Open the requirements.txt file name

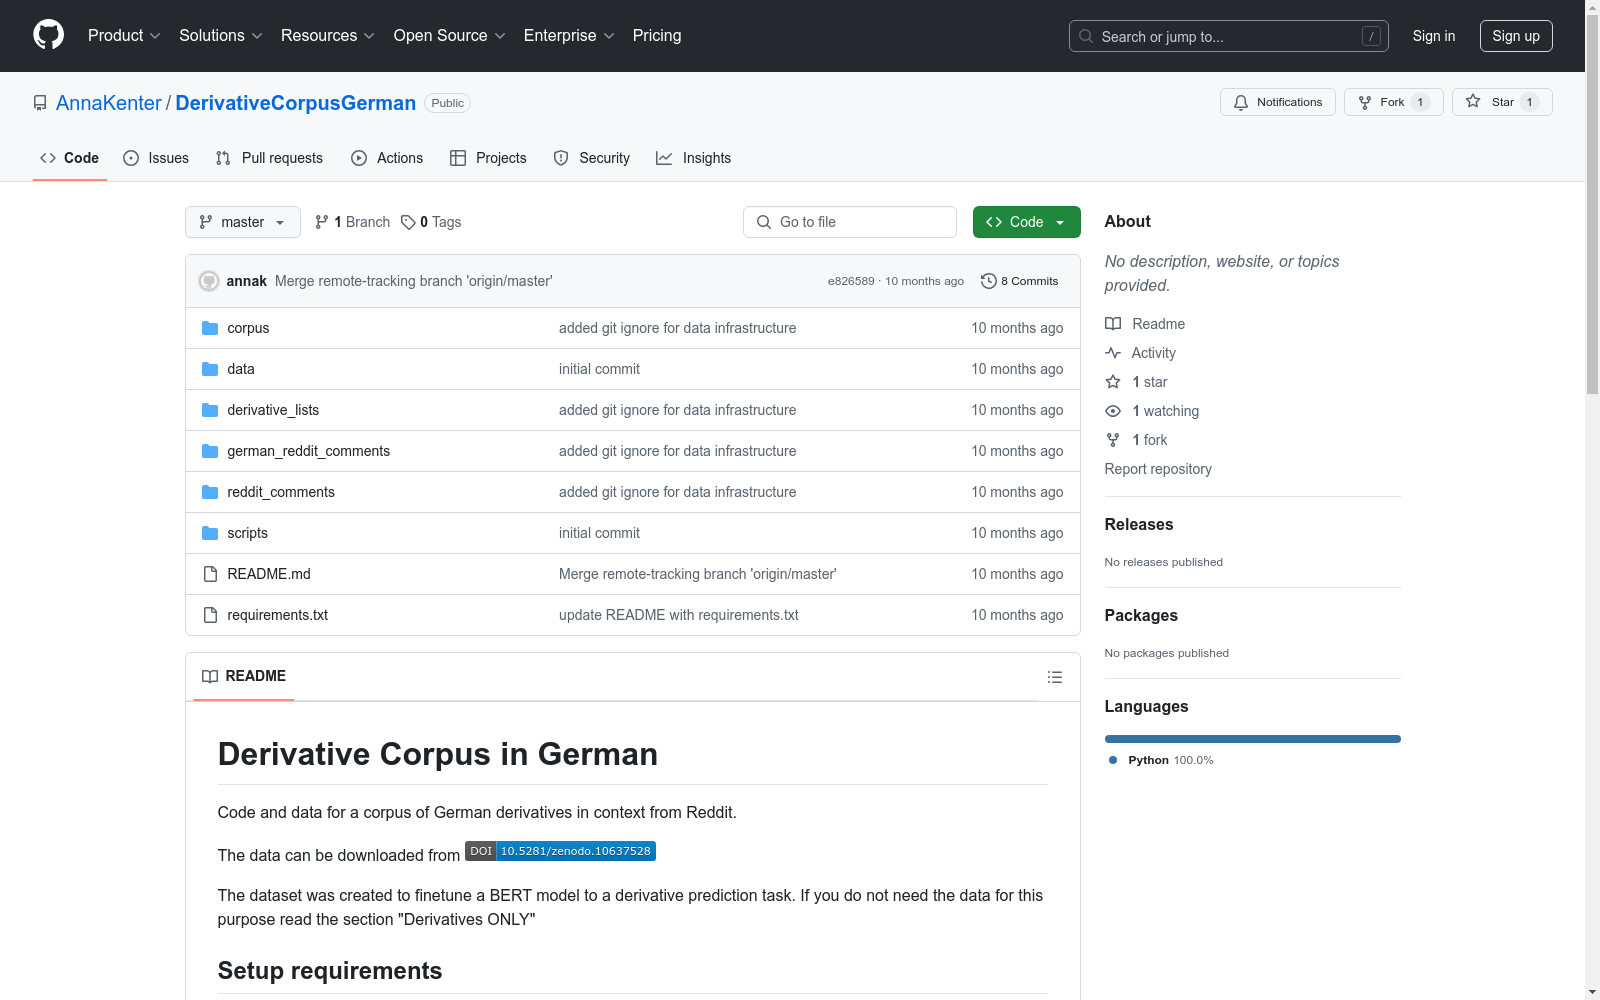[278, 615]
